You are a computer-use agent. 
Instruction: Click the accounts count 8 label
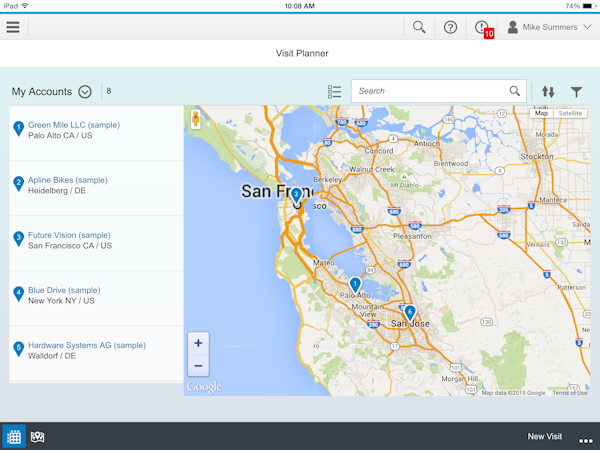point(109,91)
